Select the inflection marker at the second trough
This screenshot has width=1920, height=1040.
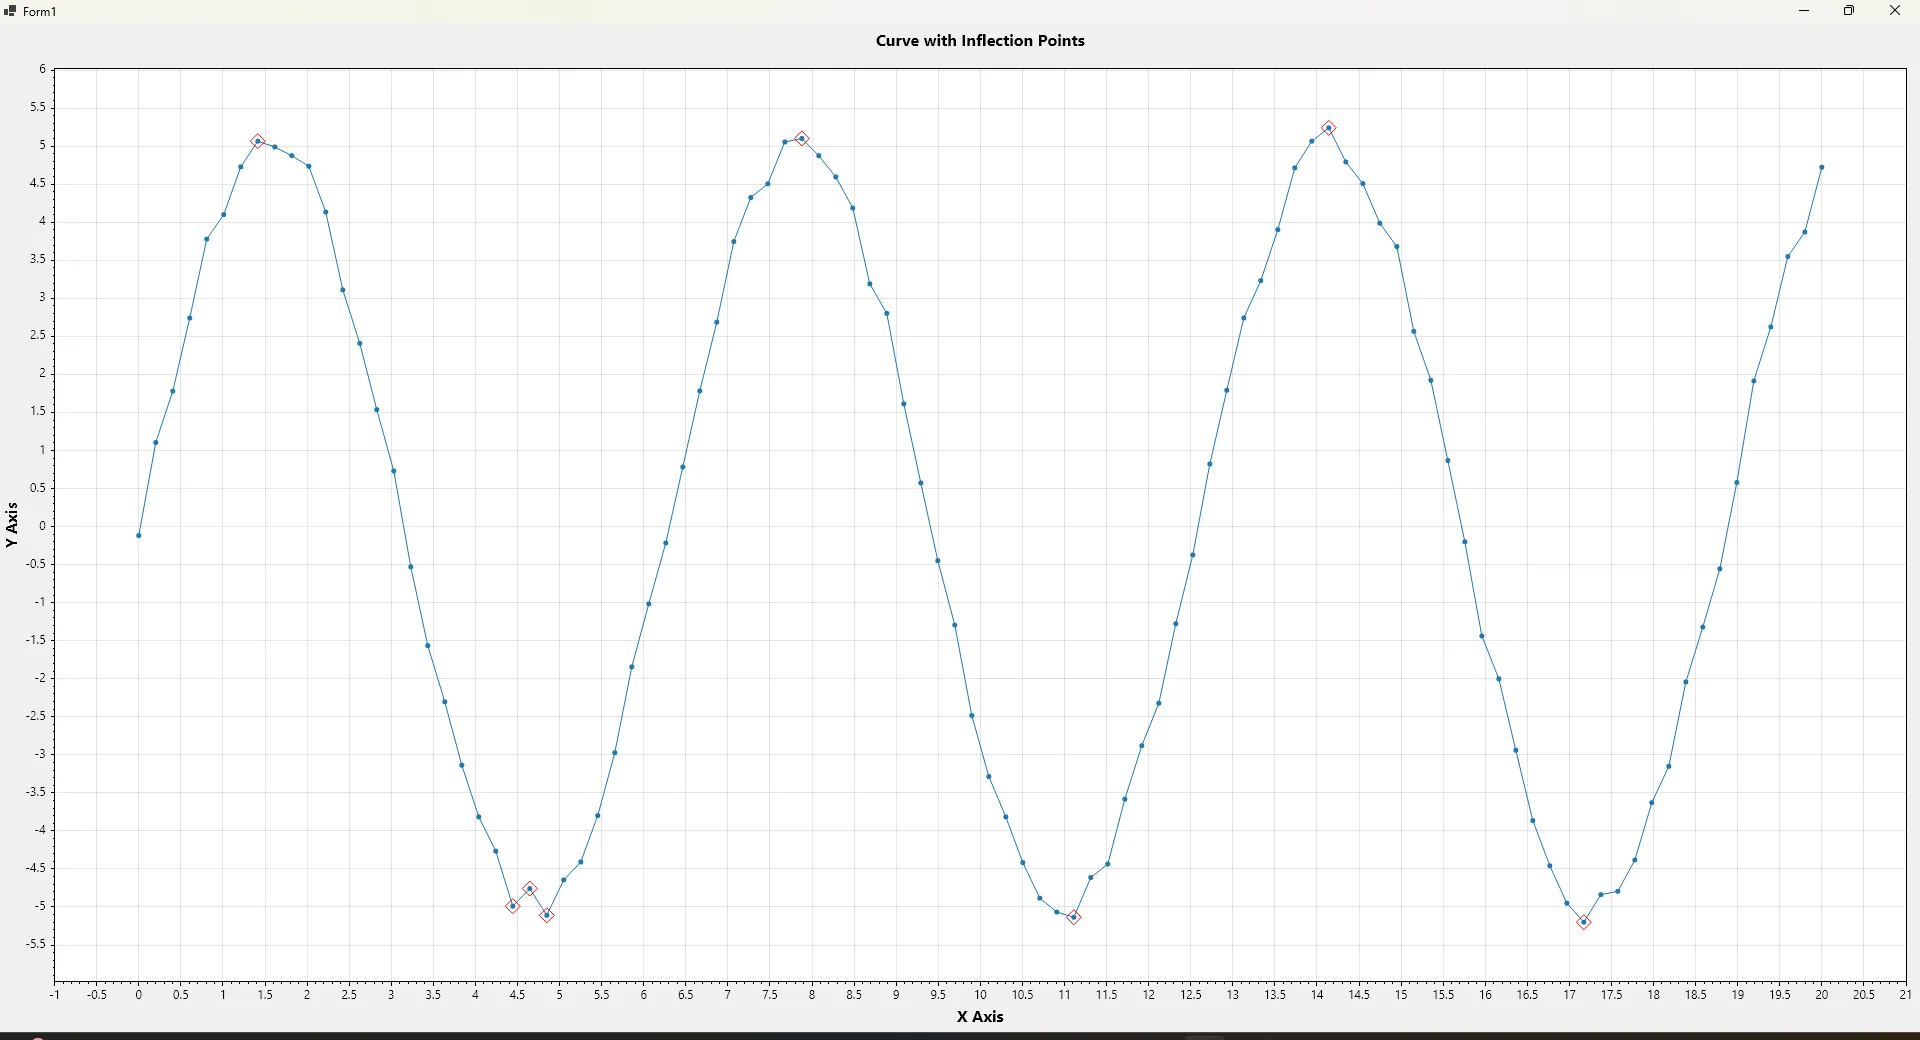[x=1075, y=918]
